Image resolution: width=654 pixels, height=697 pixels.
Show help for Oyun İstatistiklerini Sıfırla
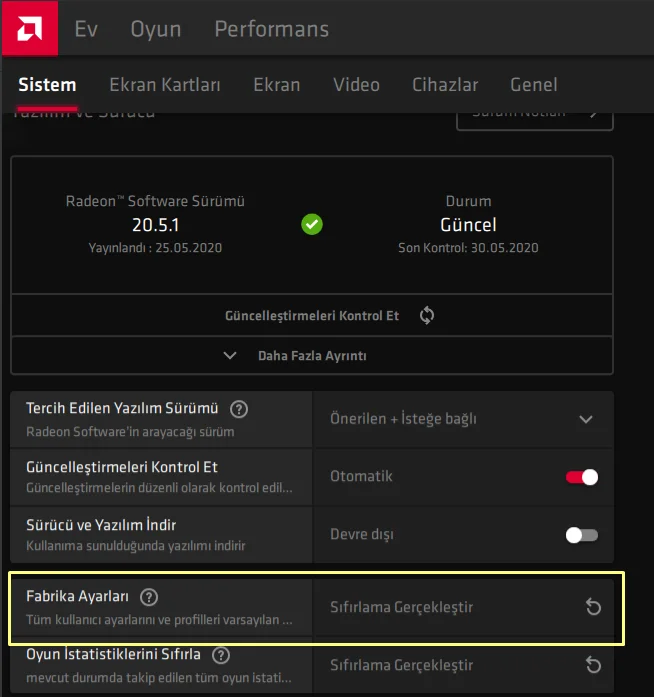[221, 655]
